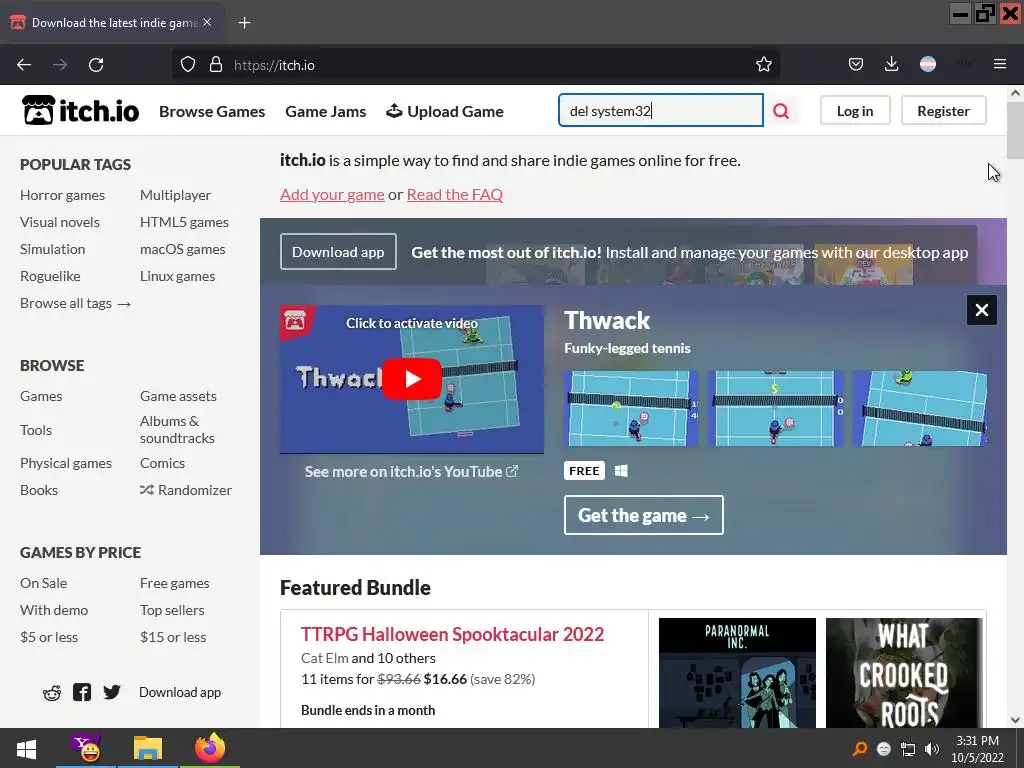Screen dimensions: 1024x768
Task: Click the address bar URL
Action: (x=274, y=65)
